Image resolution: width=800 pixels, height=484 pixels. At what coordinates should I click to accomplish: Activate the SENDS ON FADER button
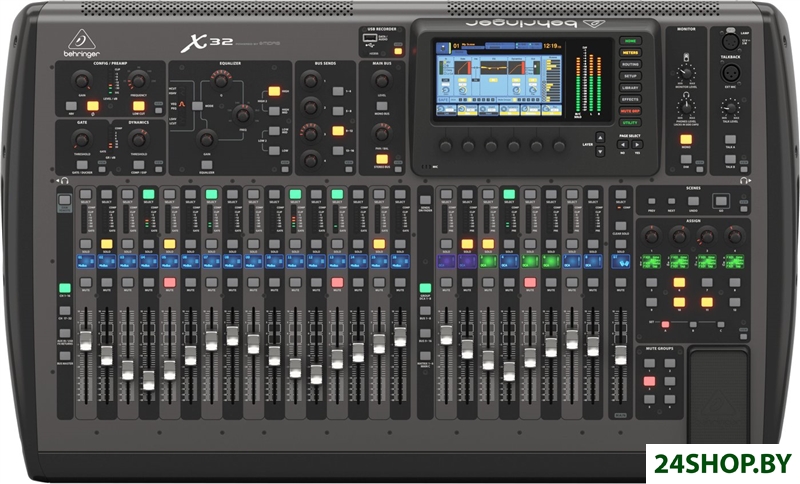tap(425, 200)
